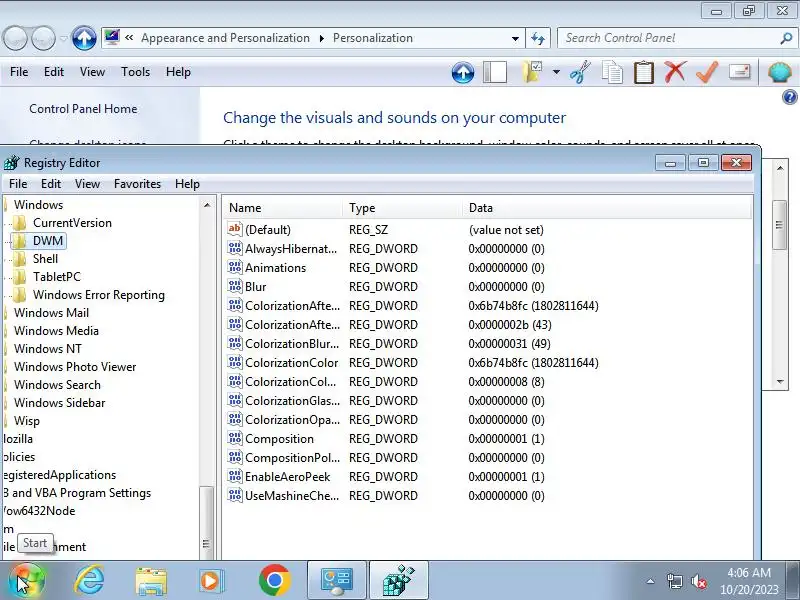Switch to the Registry Editor taskbar button
This screenshot has width=800, height=600.
[x=399, y=581]
